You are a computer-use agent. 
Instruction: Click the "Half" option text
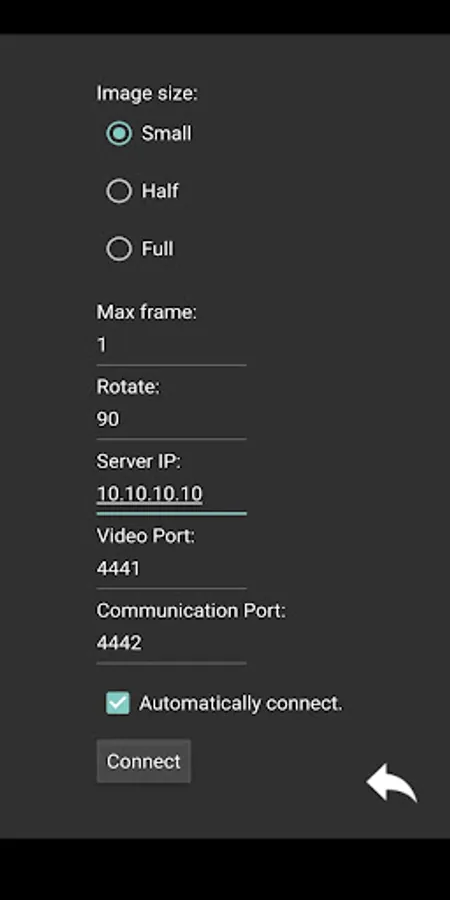[160, 191]
